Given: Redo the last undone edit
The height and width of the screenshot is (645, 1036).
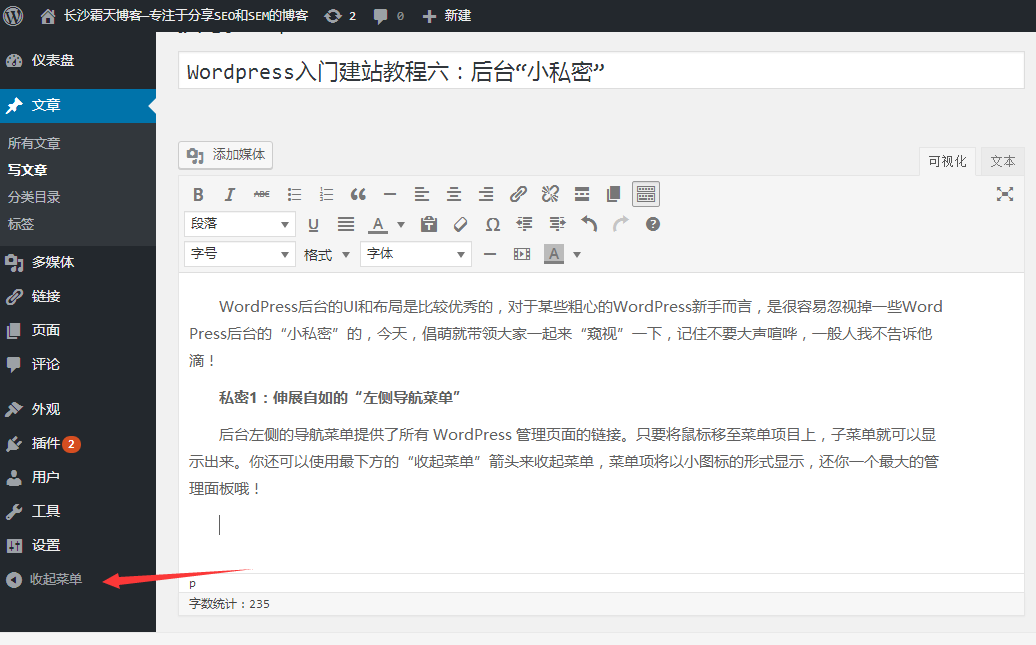Looking at the screenshot, I should (620, 225).
